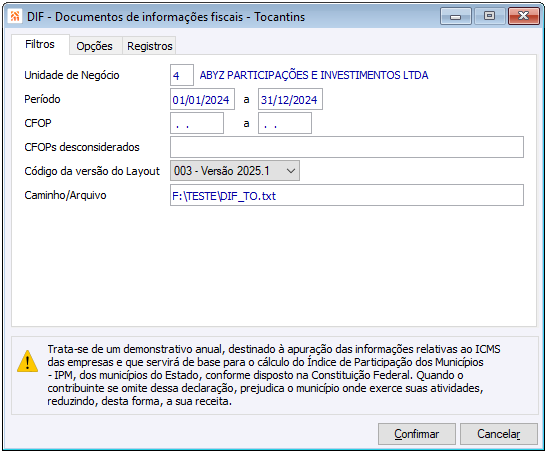Click the Unidade de Negócio label
The width and height of the screenshot is (548, 454).
point(72,75)
